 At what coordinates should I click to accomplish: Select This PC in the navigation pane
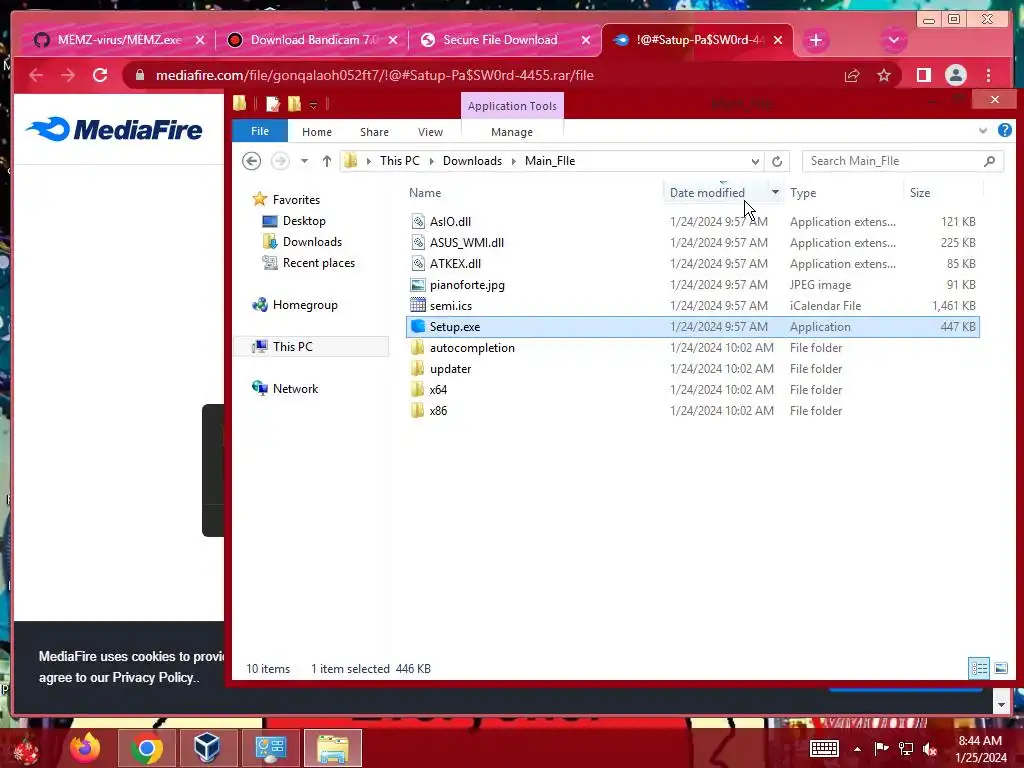293,346
